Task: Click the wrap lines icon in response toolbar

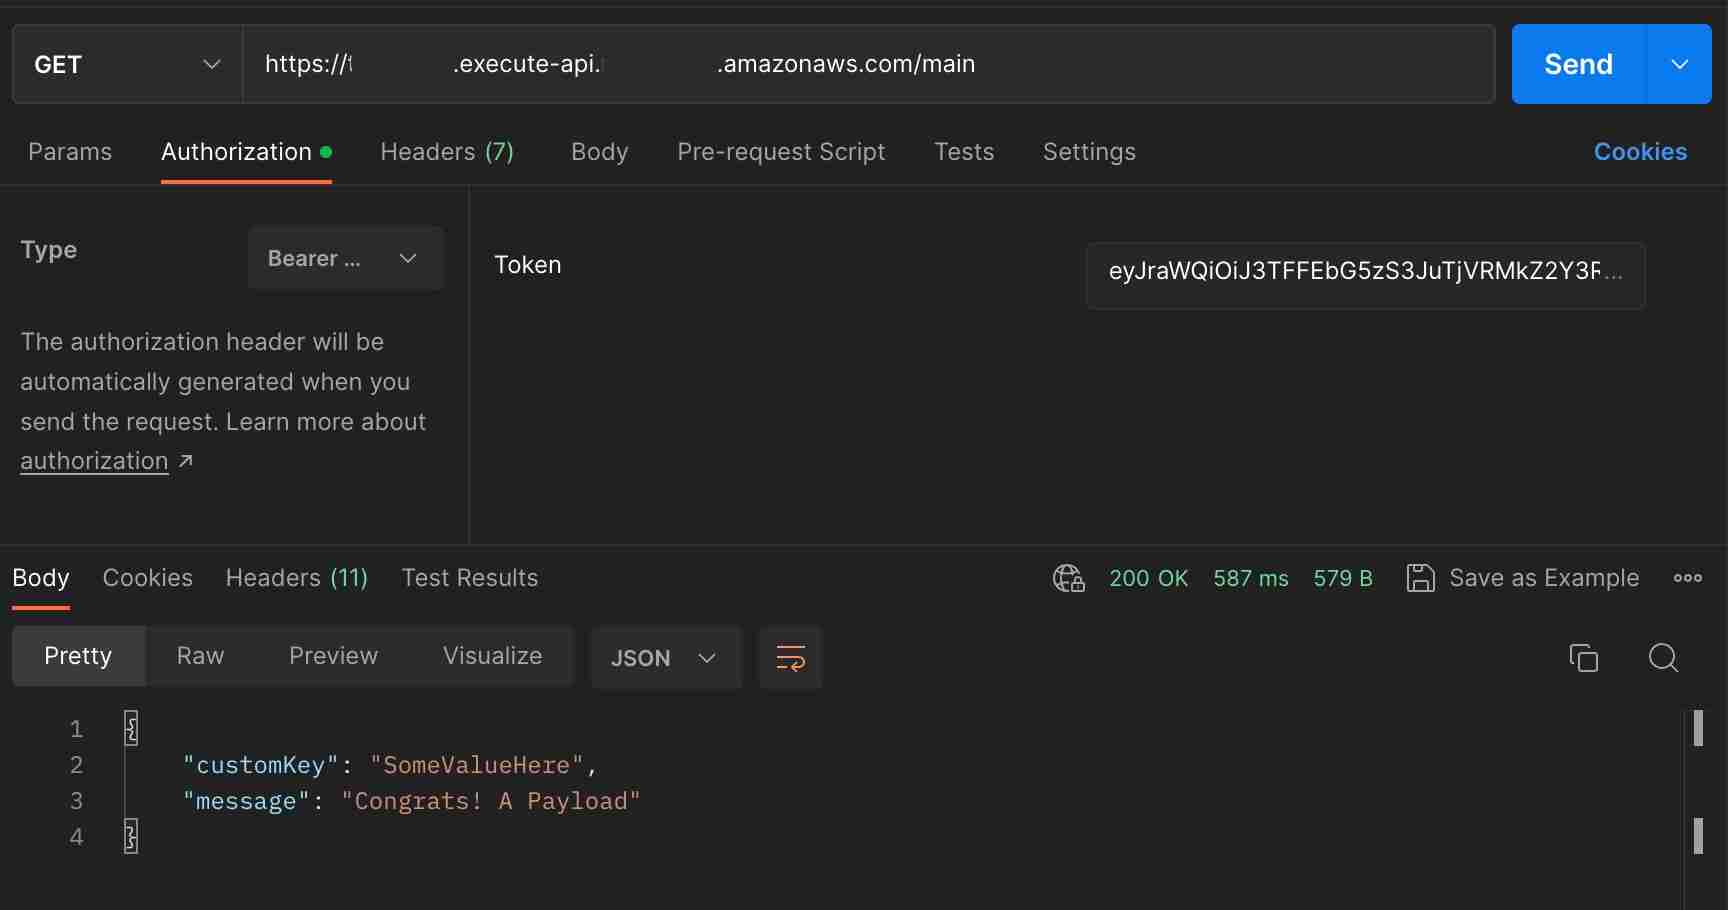Action: click(x=790, y=658)
